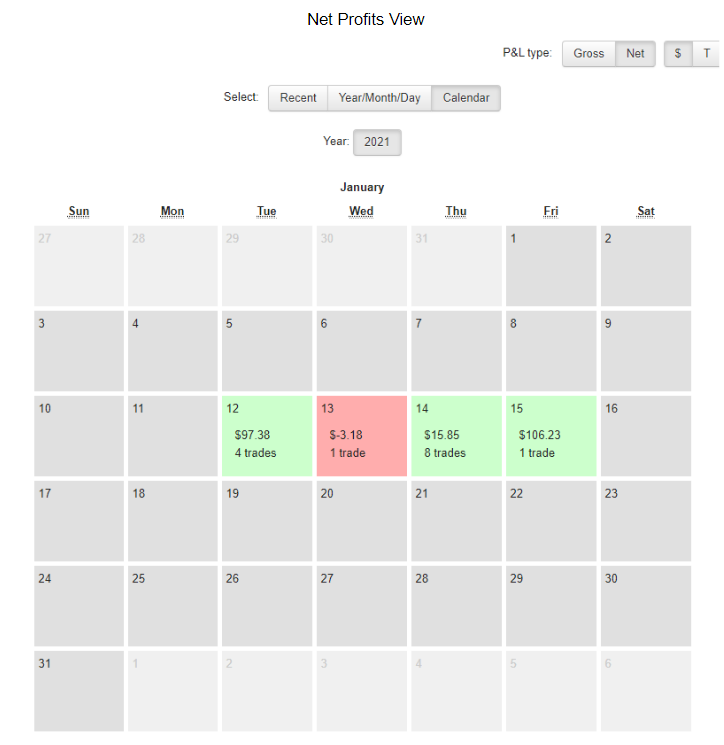
Task: Click the 2021 year button
Action: click(377, 142)
